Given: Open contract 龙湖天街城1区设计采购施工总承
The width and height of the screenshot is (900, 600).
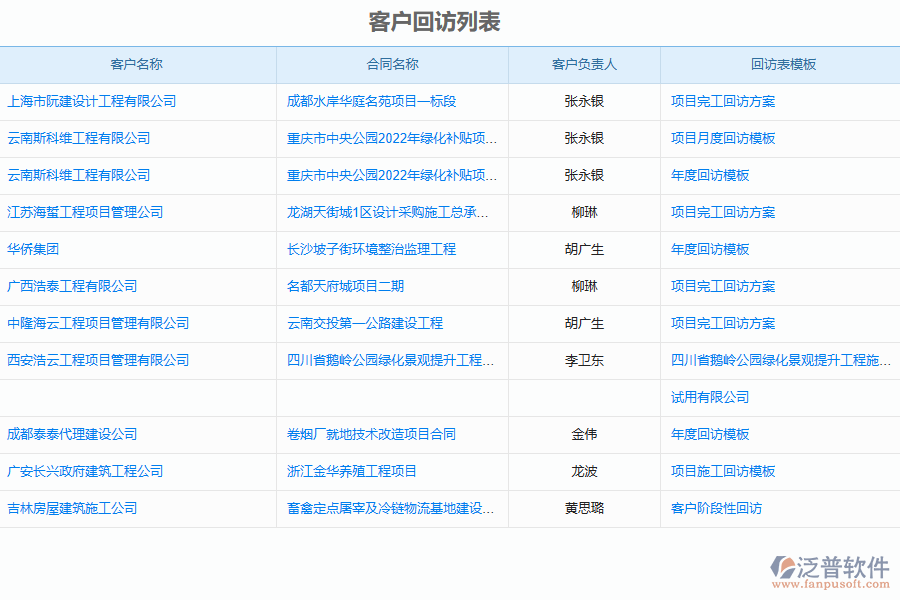Looking at the screenshot, I should [387, 212].
